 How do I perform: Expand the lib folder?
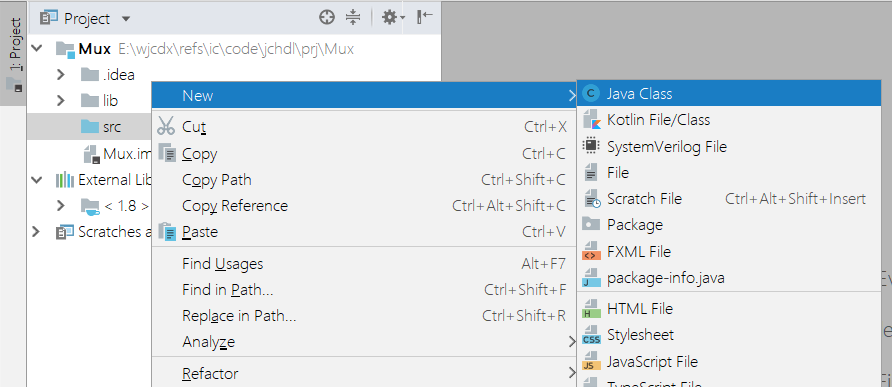[61, 101]
